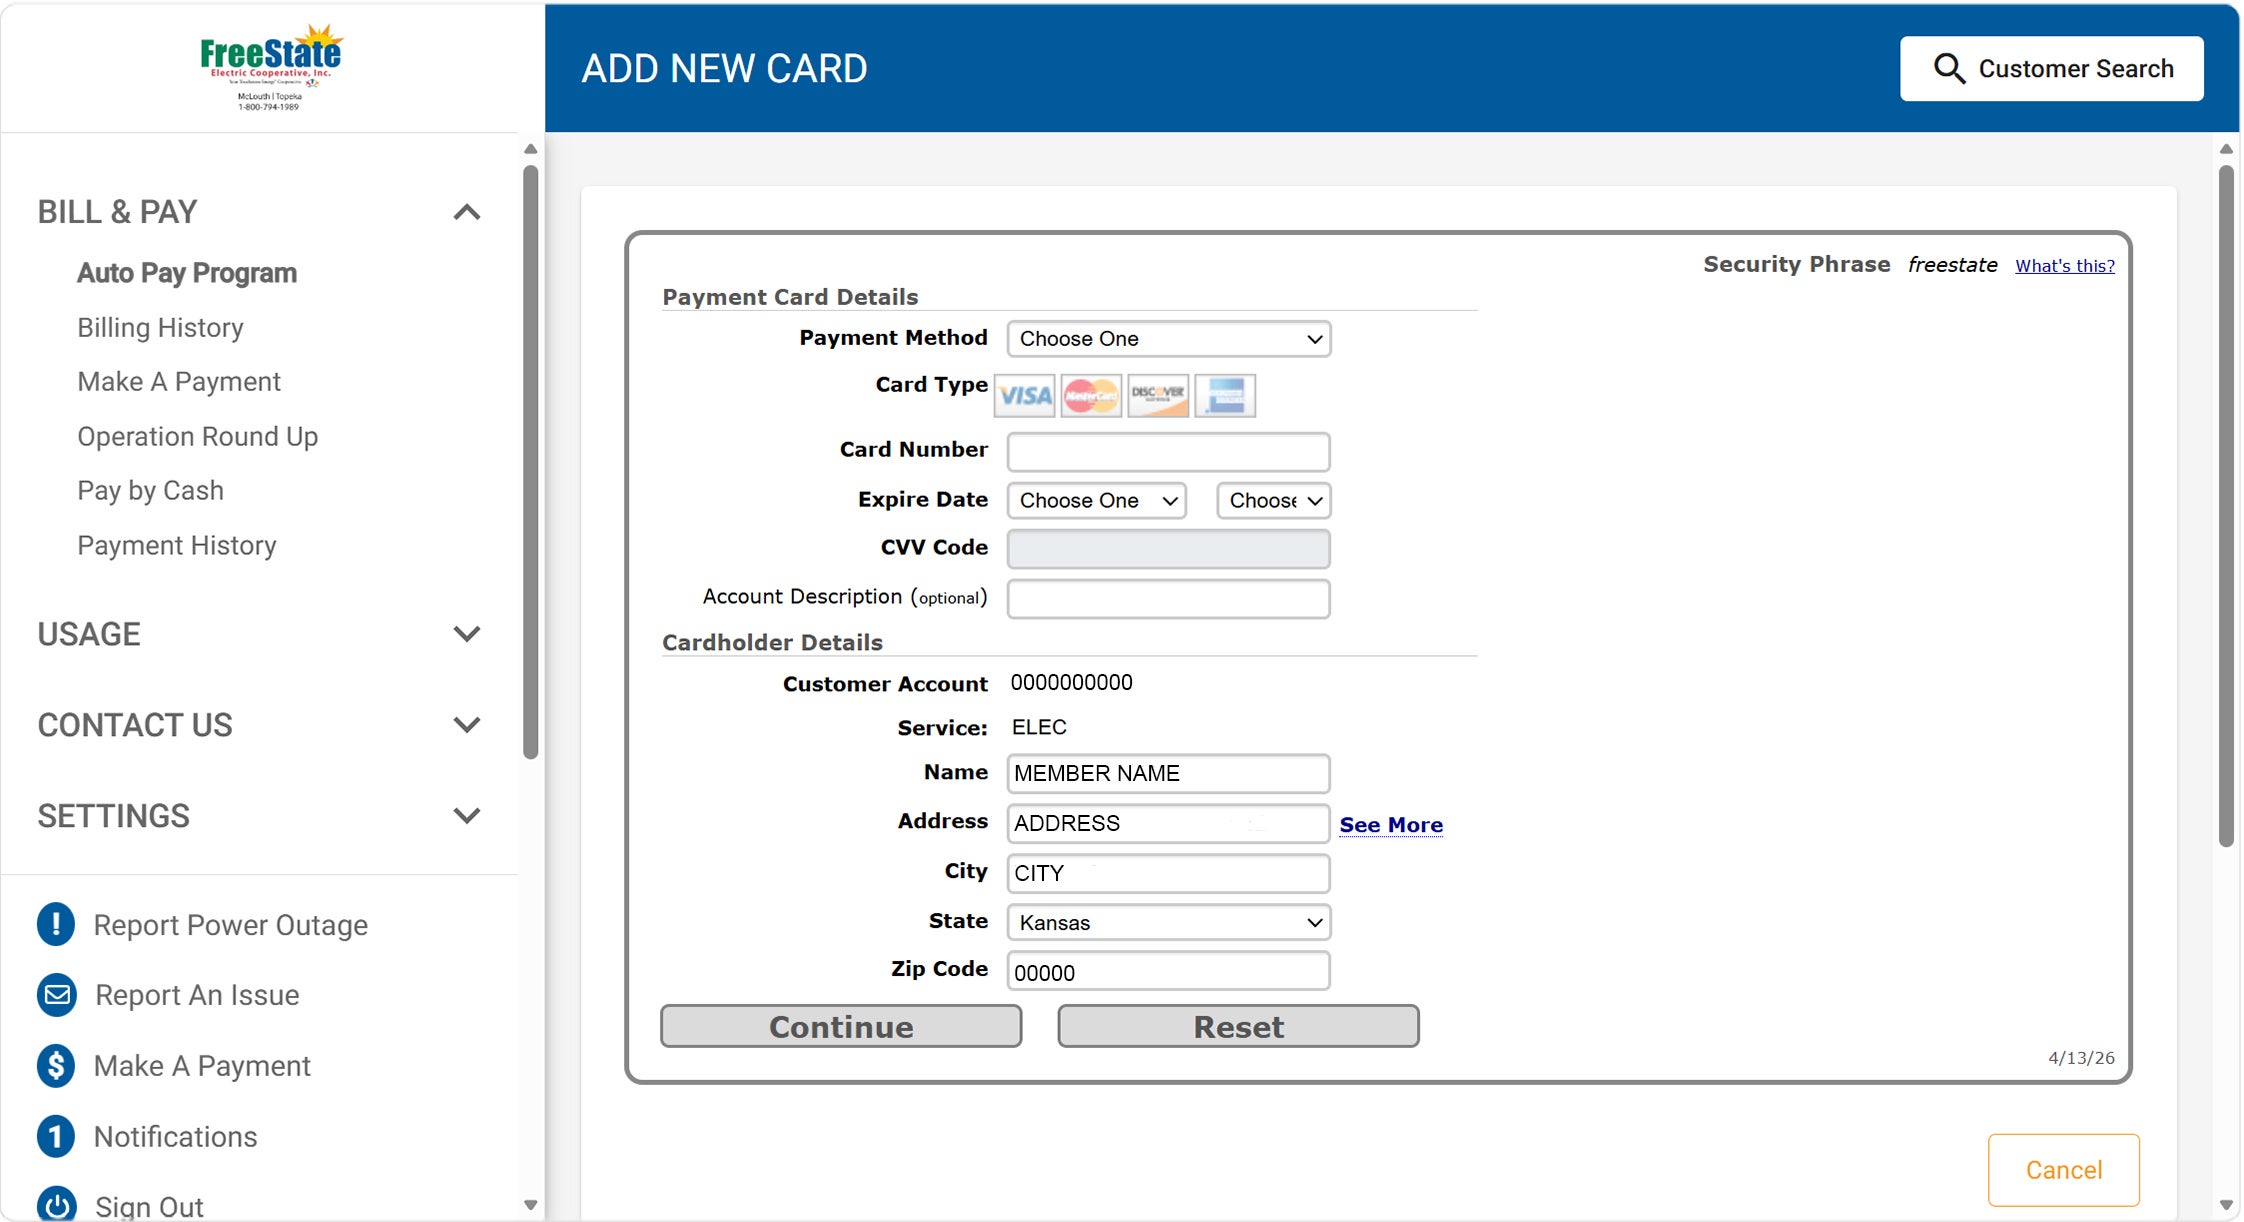Select the American Express card type icon

1223,395
